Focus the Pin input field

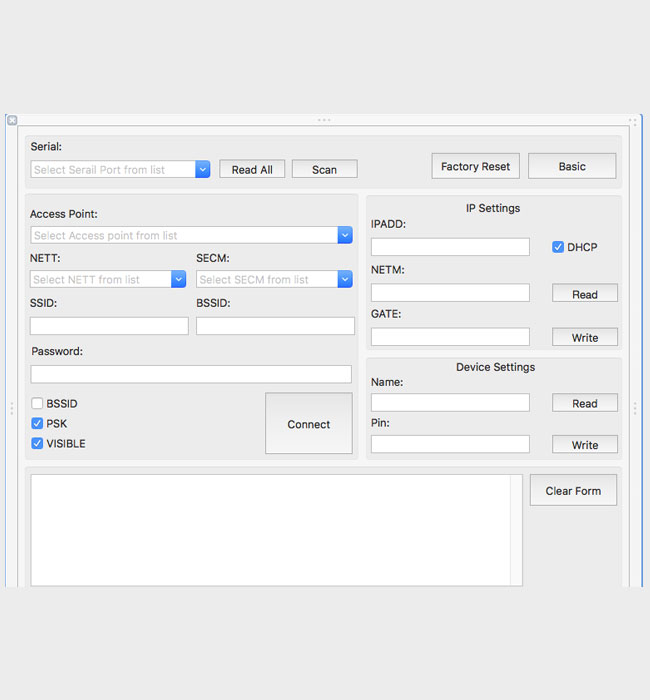(450, 444)
